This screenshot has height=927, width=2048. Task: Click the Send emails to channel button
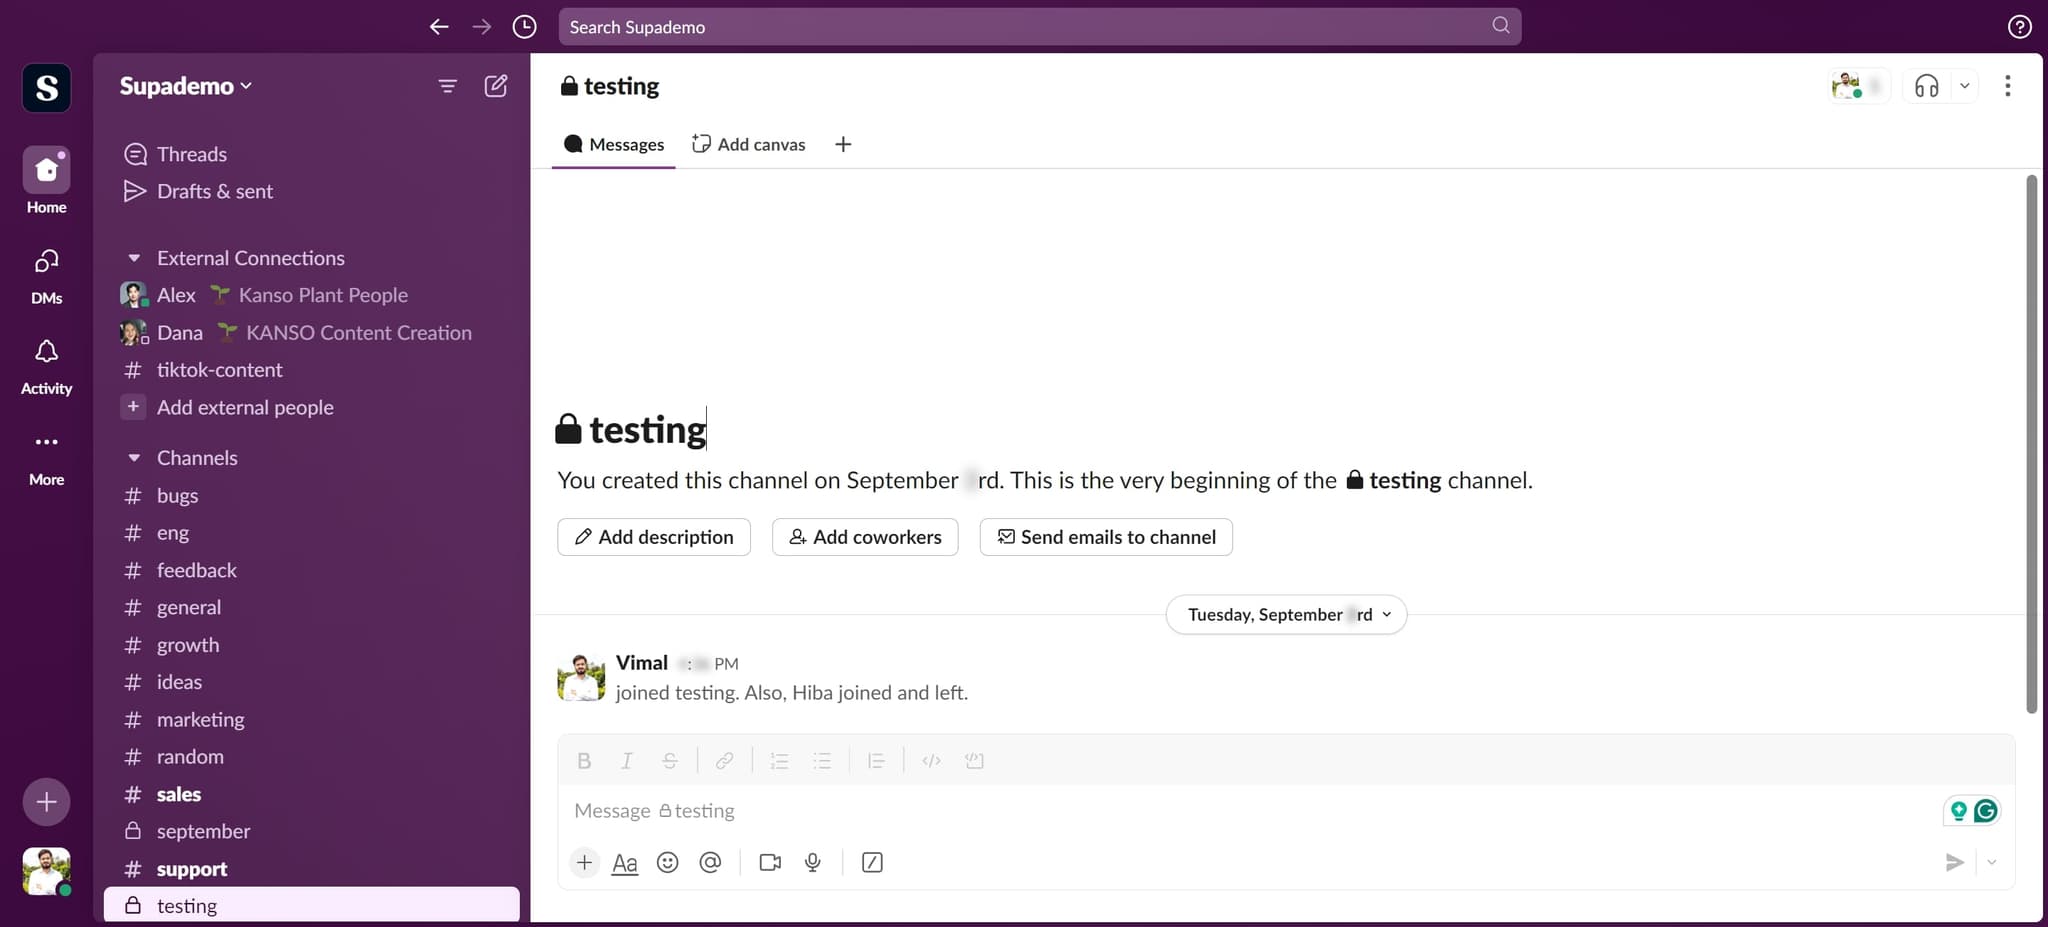[1106, 537]
